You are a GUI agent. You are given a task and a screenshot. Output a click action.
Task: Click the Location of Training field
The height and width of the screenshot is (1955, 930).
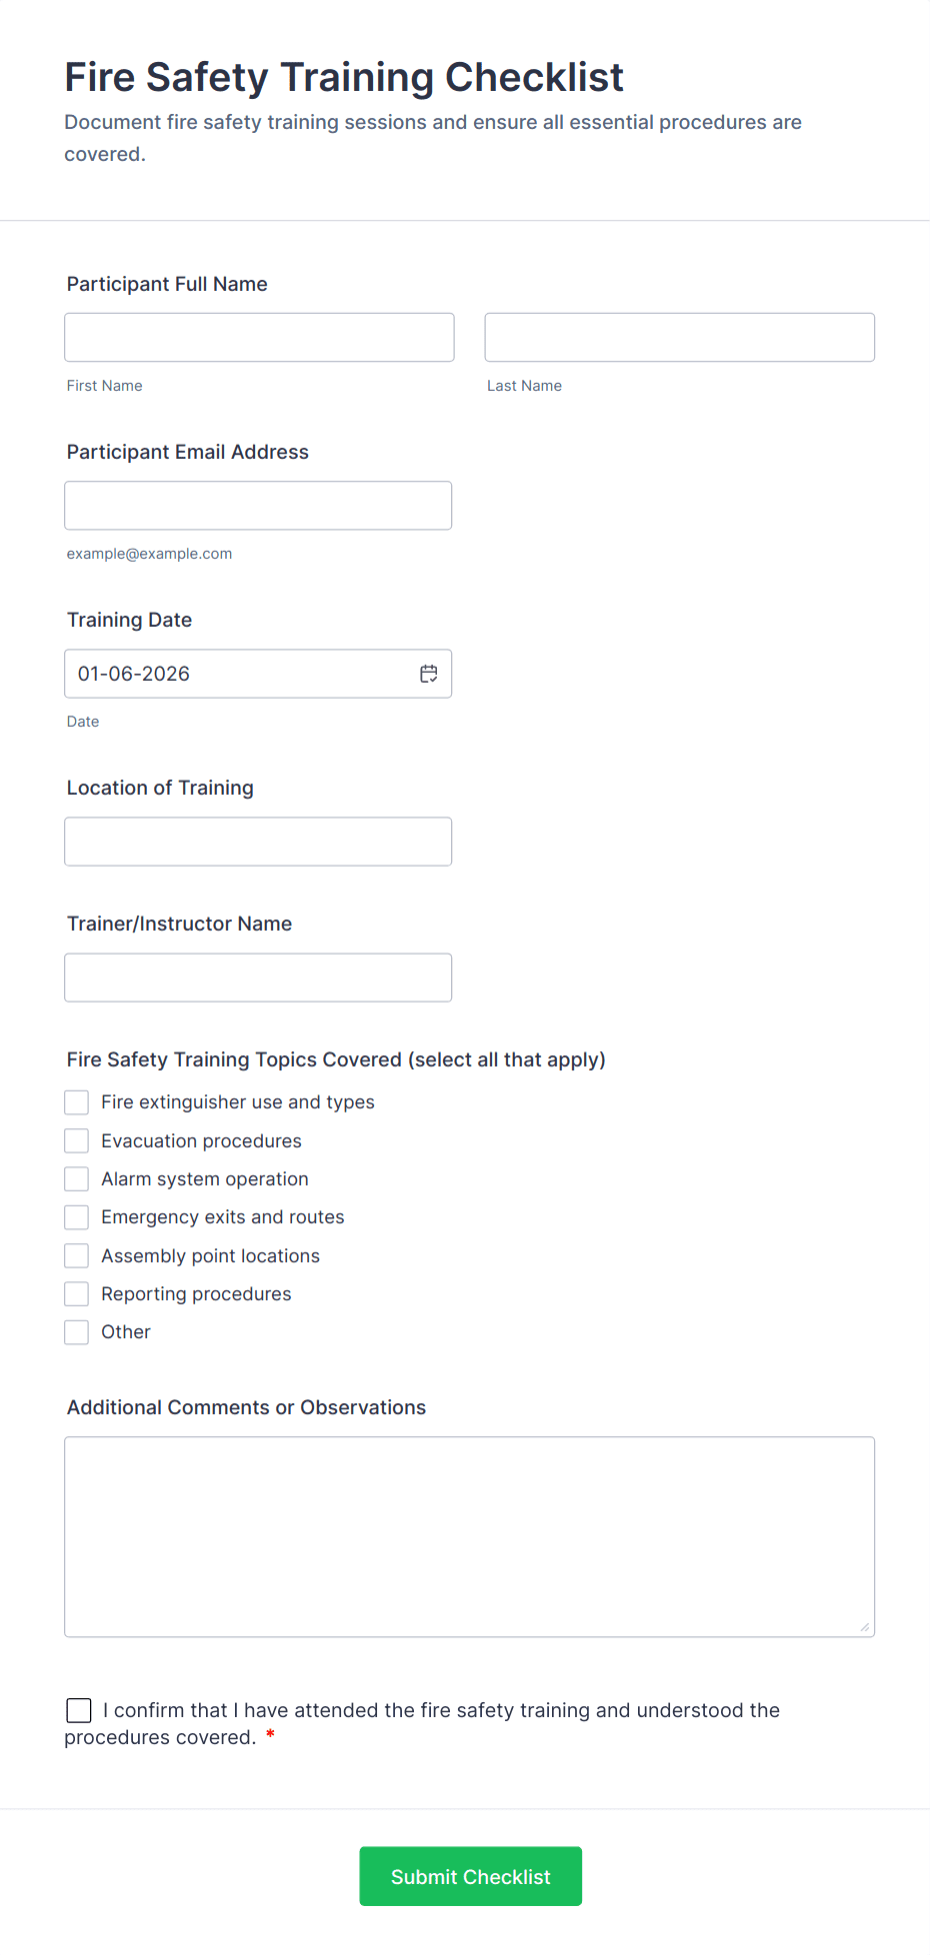[x=257, y=841]
